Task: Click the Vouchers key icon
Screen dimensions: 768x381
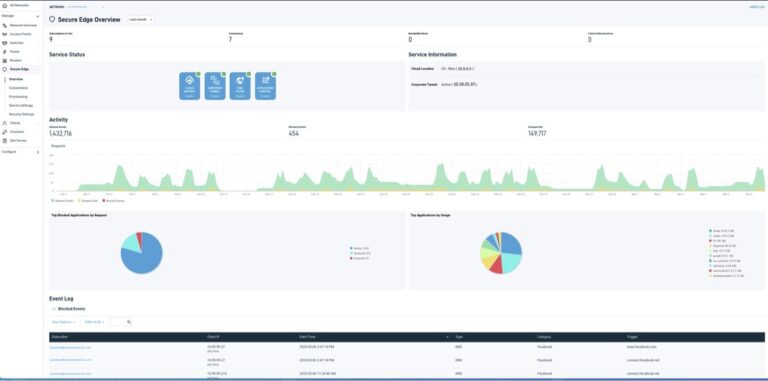Action: point(4,132)
